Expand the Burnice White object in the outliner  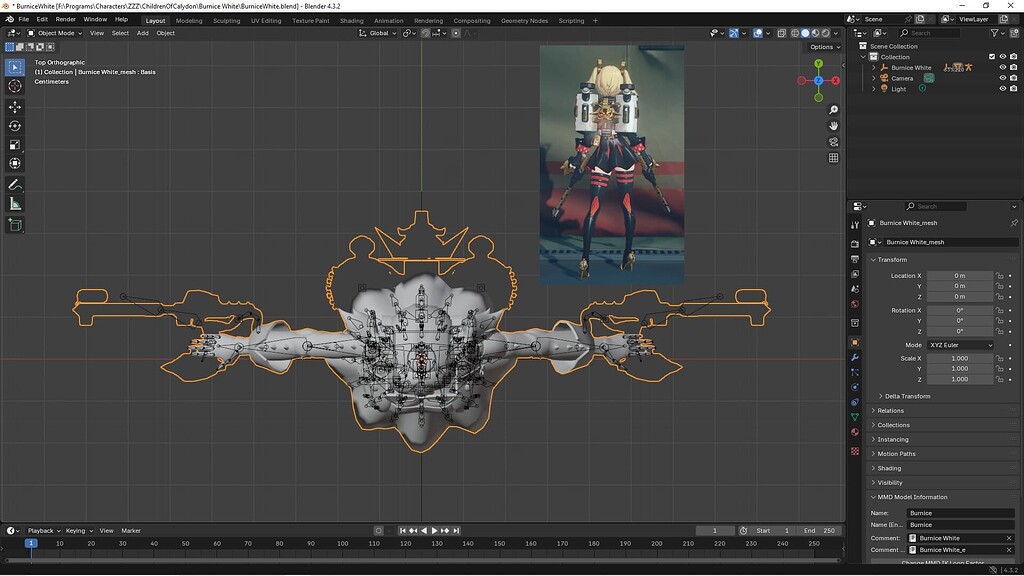pyautogui.click(x=873, y=67)
